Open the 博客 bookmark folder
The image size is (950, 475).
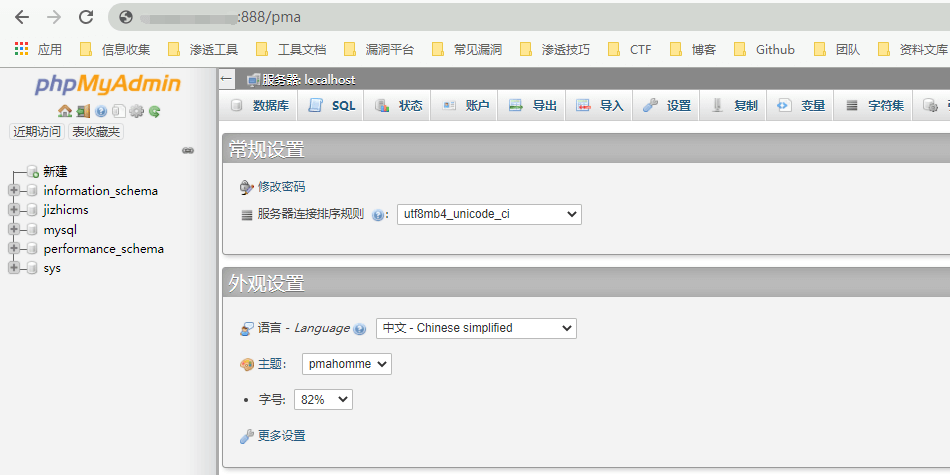693,50
